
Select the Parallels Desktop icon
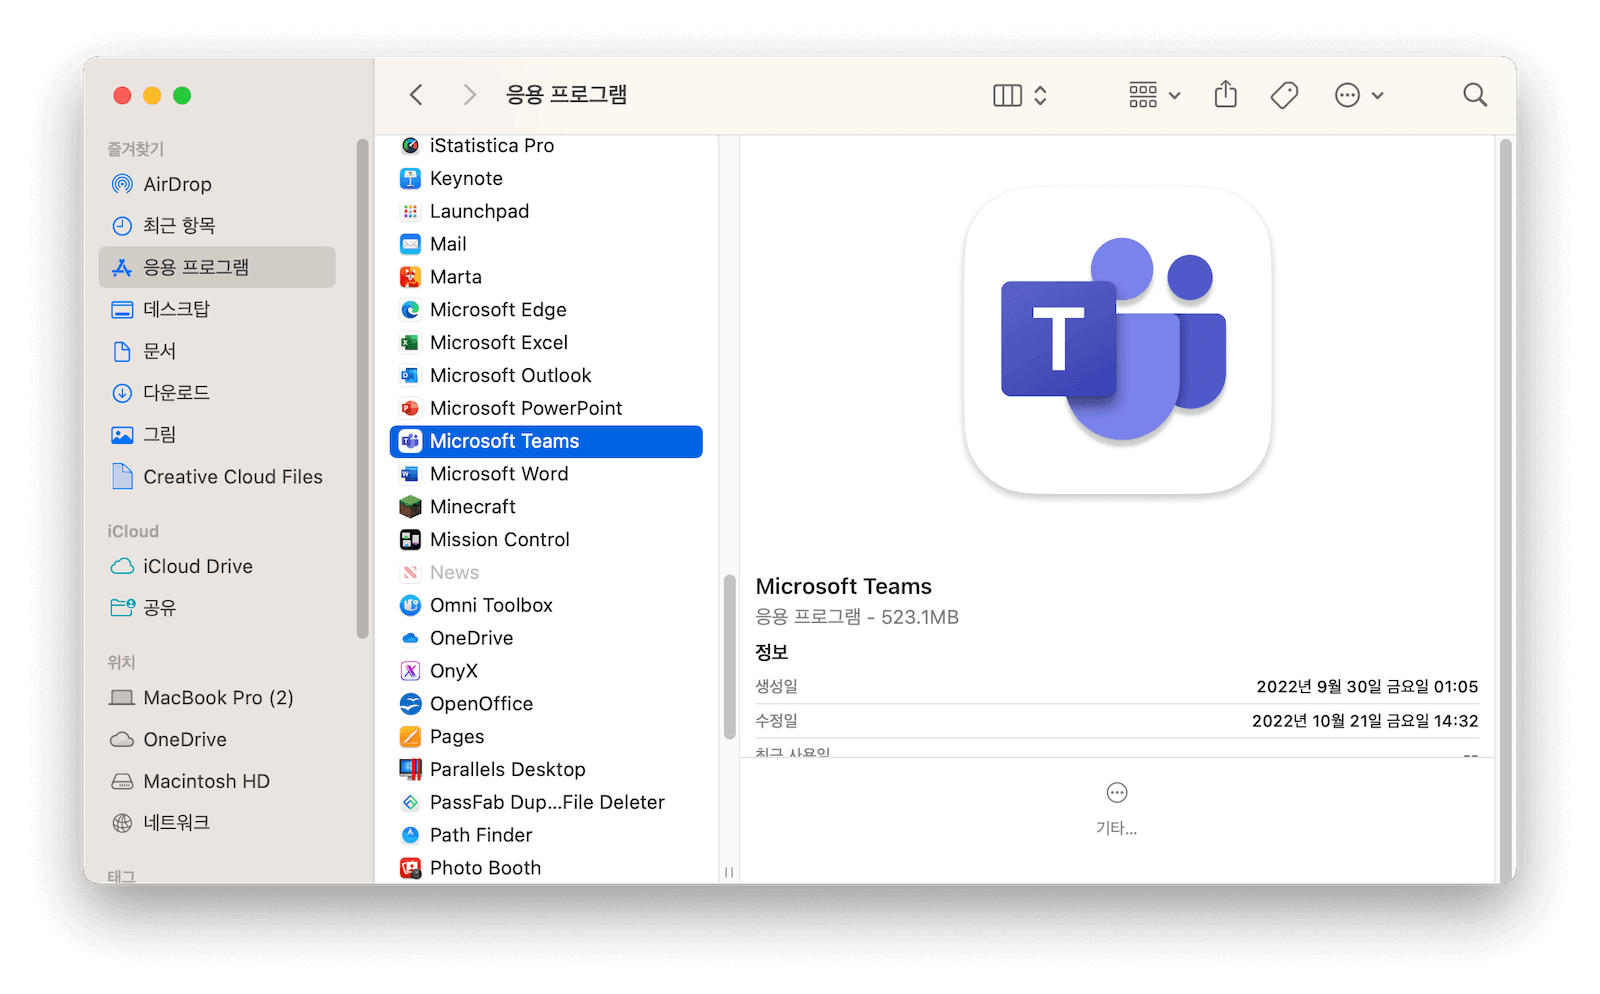click(410, 770)
